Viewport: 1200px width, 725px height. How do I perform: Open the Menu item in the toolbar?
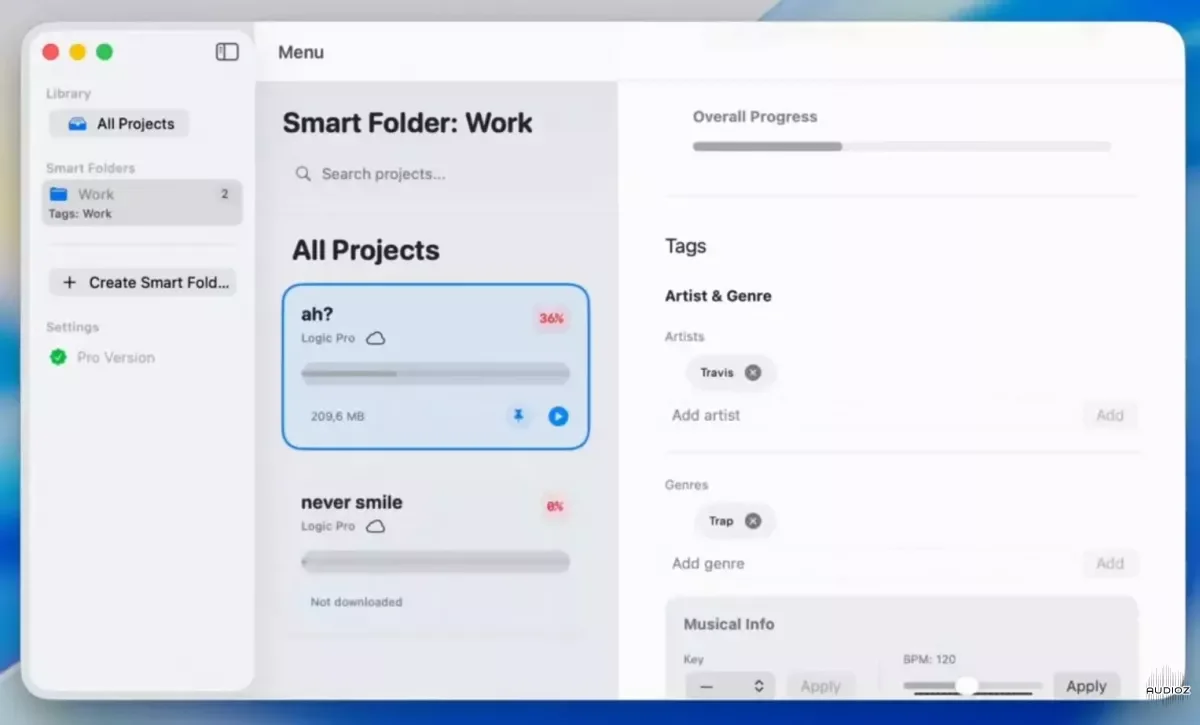(x=301, y=52)
